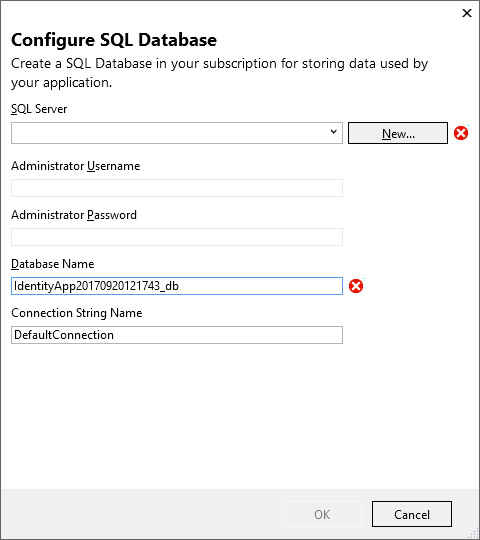Viewport: 480px width, 540px height.
Task: Click the Connection String Name label
Action: coord(76,313)
